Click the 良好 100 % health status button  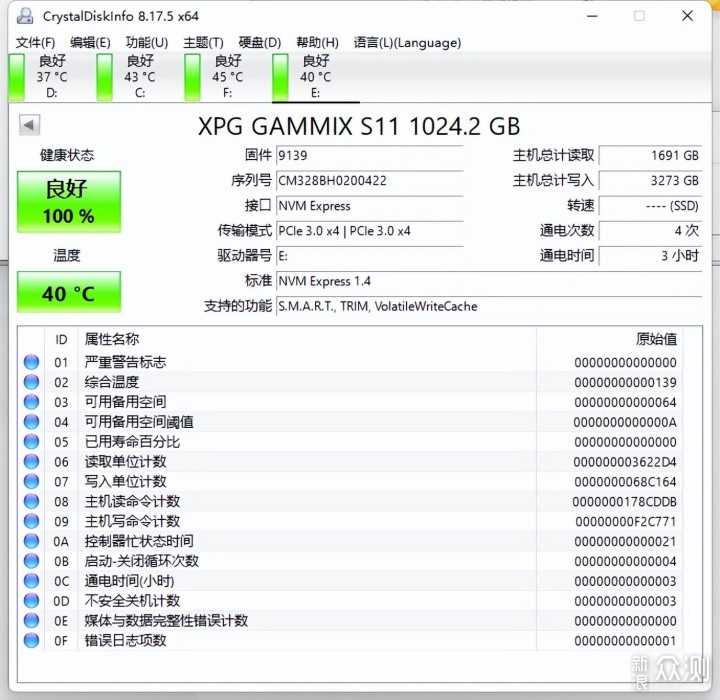69,202
